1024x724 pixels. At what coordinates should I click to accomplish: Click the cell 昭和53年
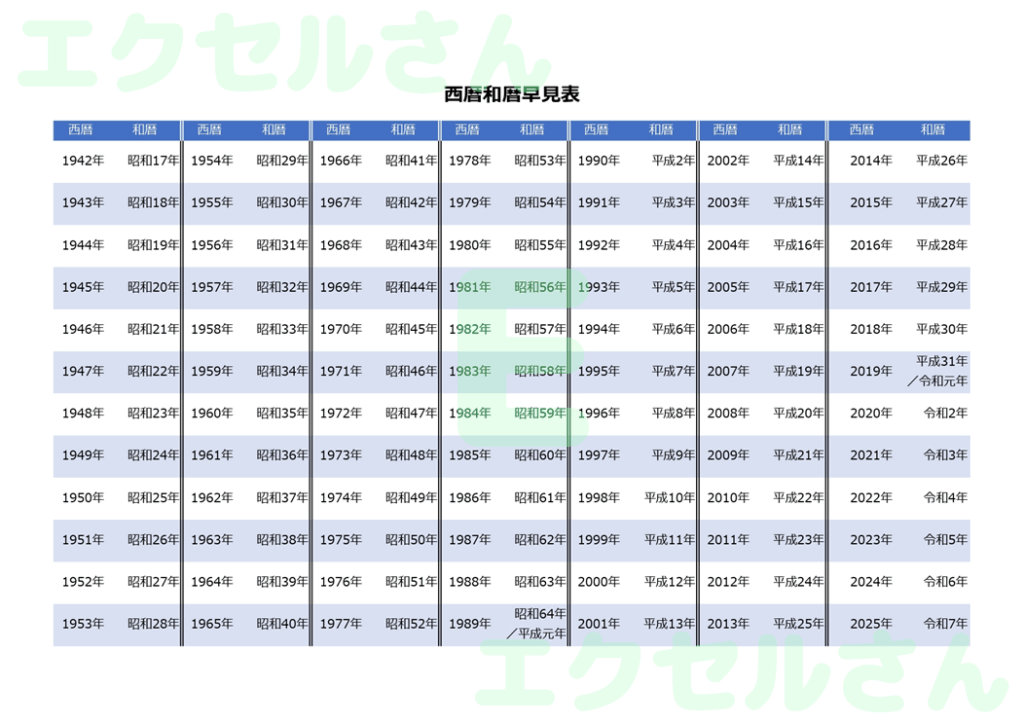tap(539, 161)
